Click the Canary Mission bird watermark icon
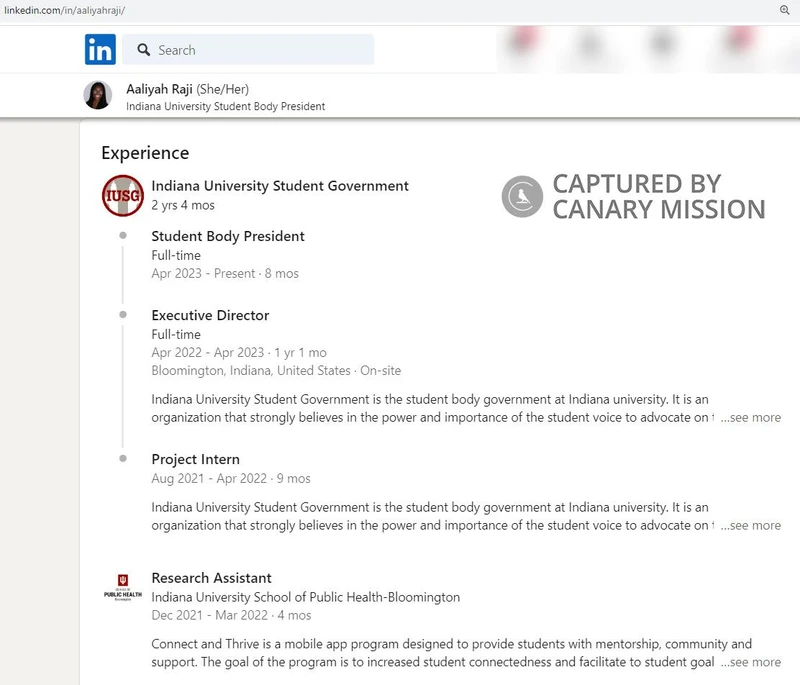 click(521, 197)
